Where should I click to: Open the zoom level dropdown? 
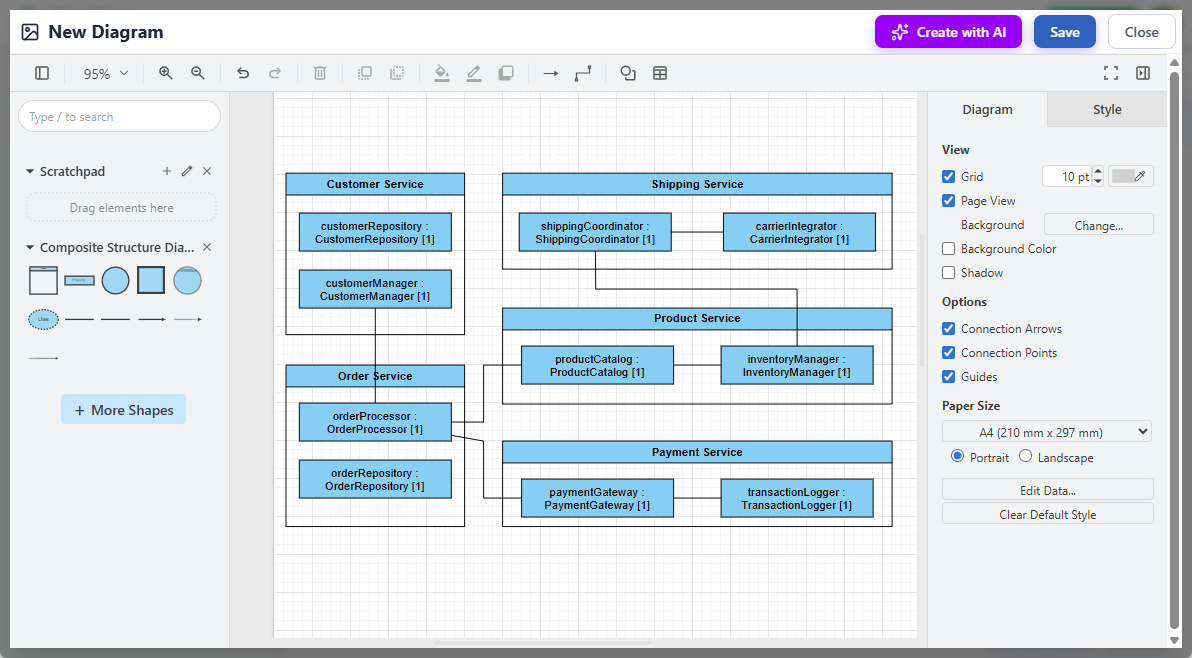pos(104,73)
